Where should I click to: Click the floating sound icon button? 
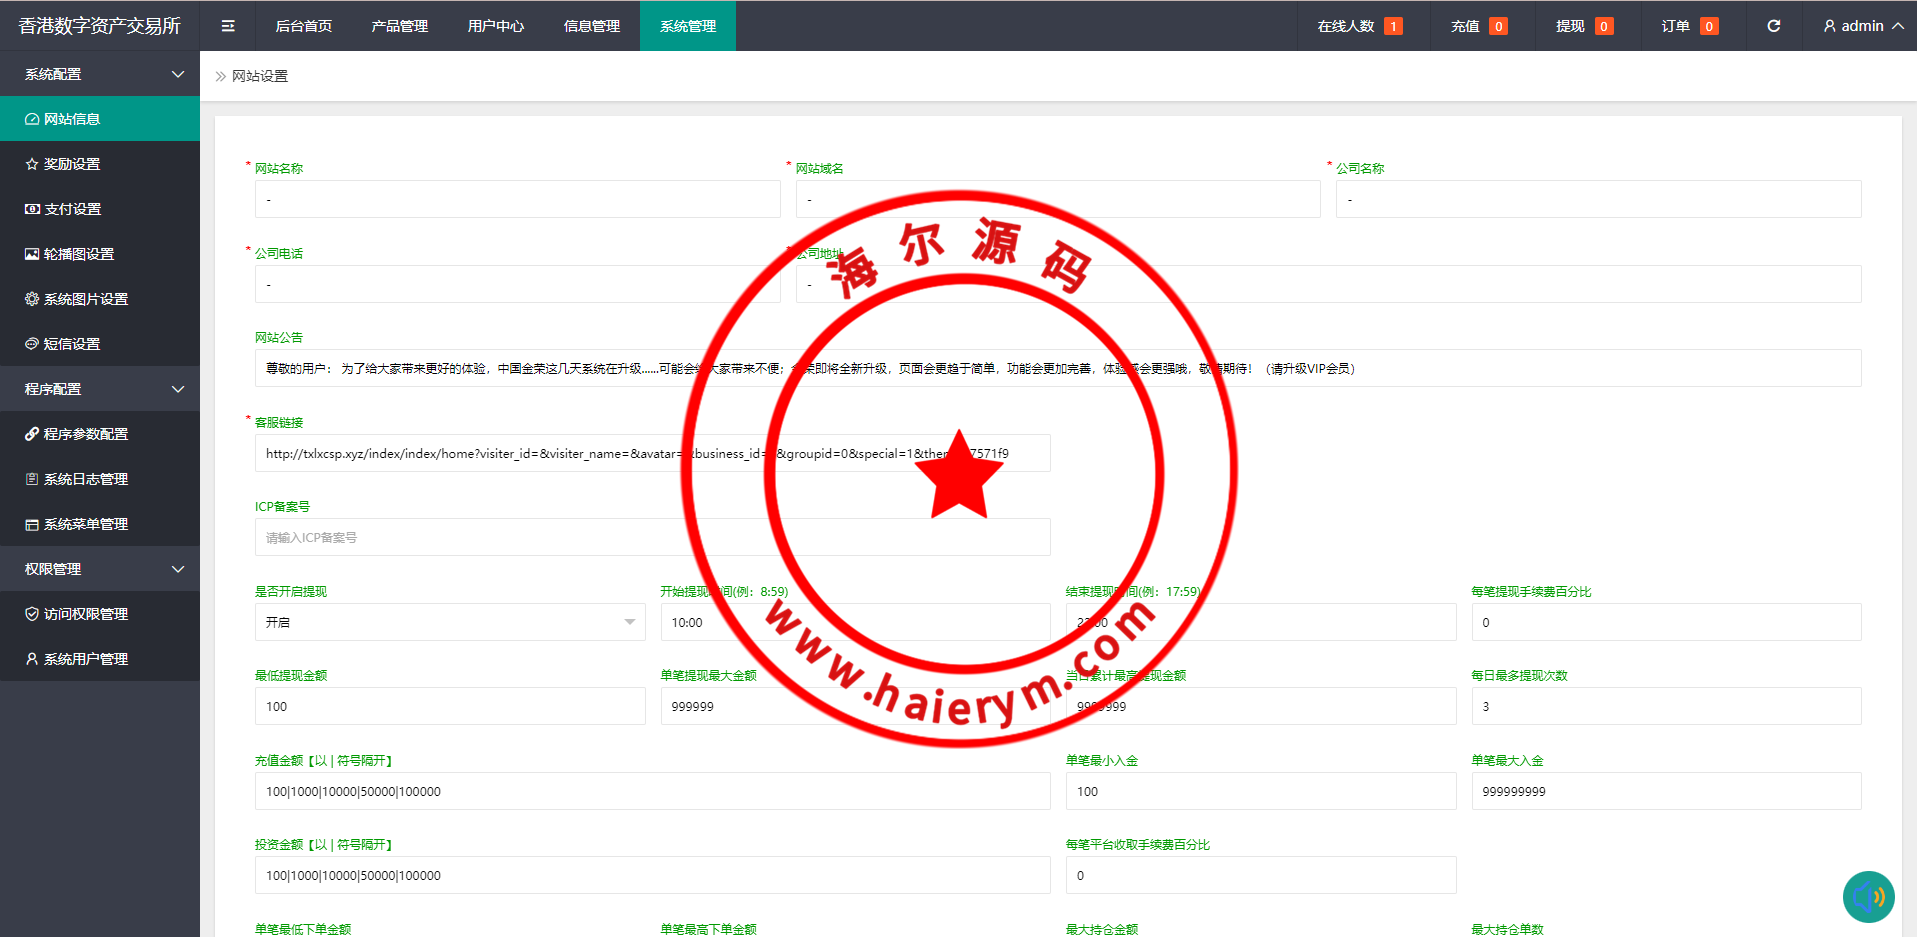tap(1868, 896)
